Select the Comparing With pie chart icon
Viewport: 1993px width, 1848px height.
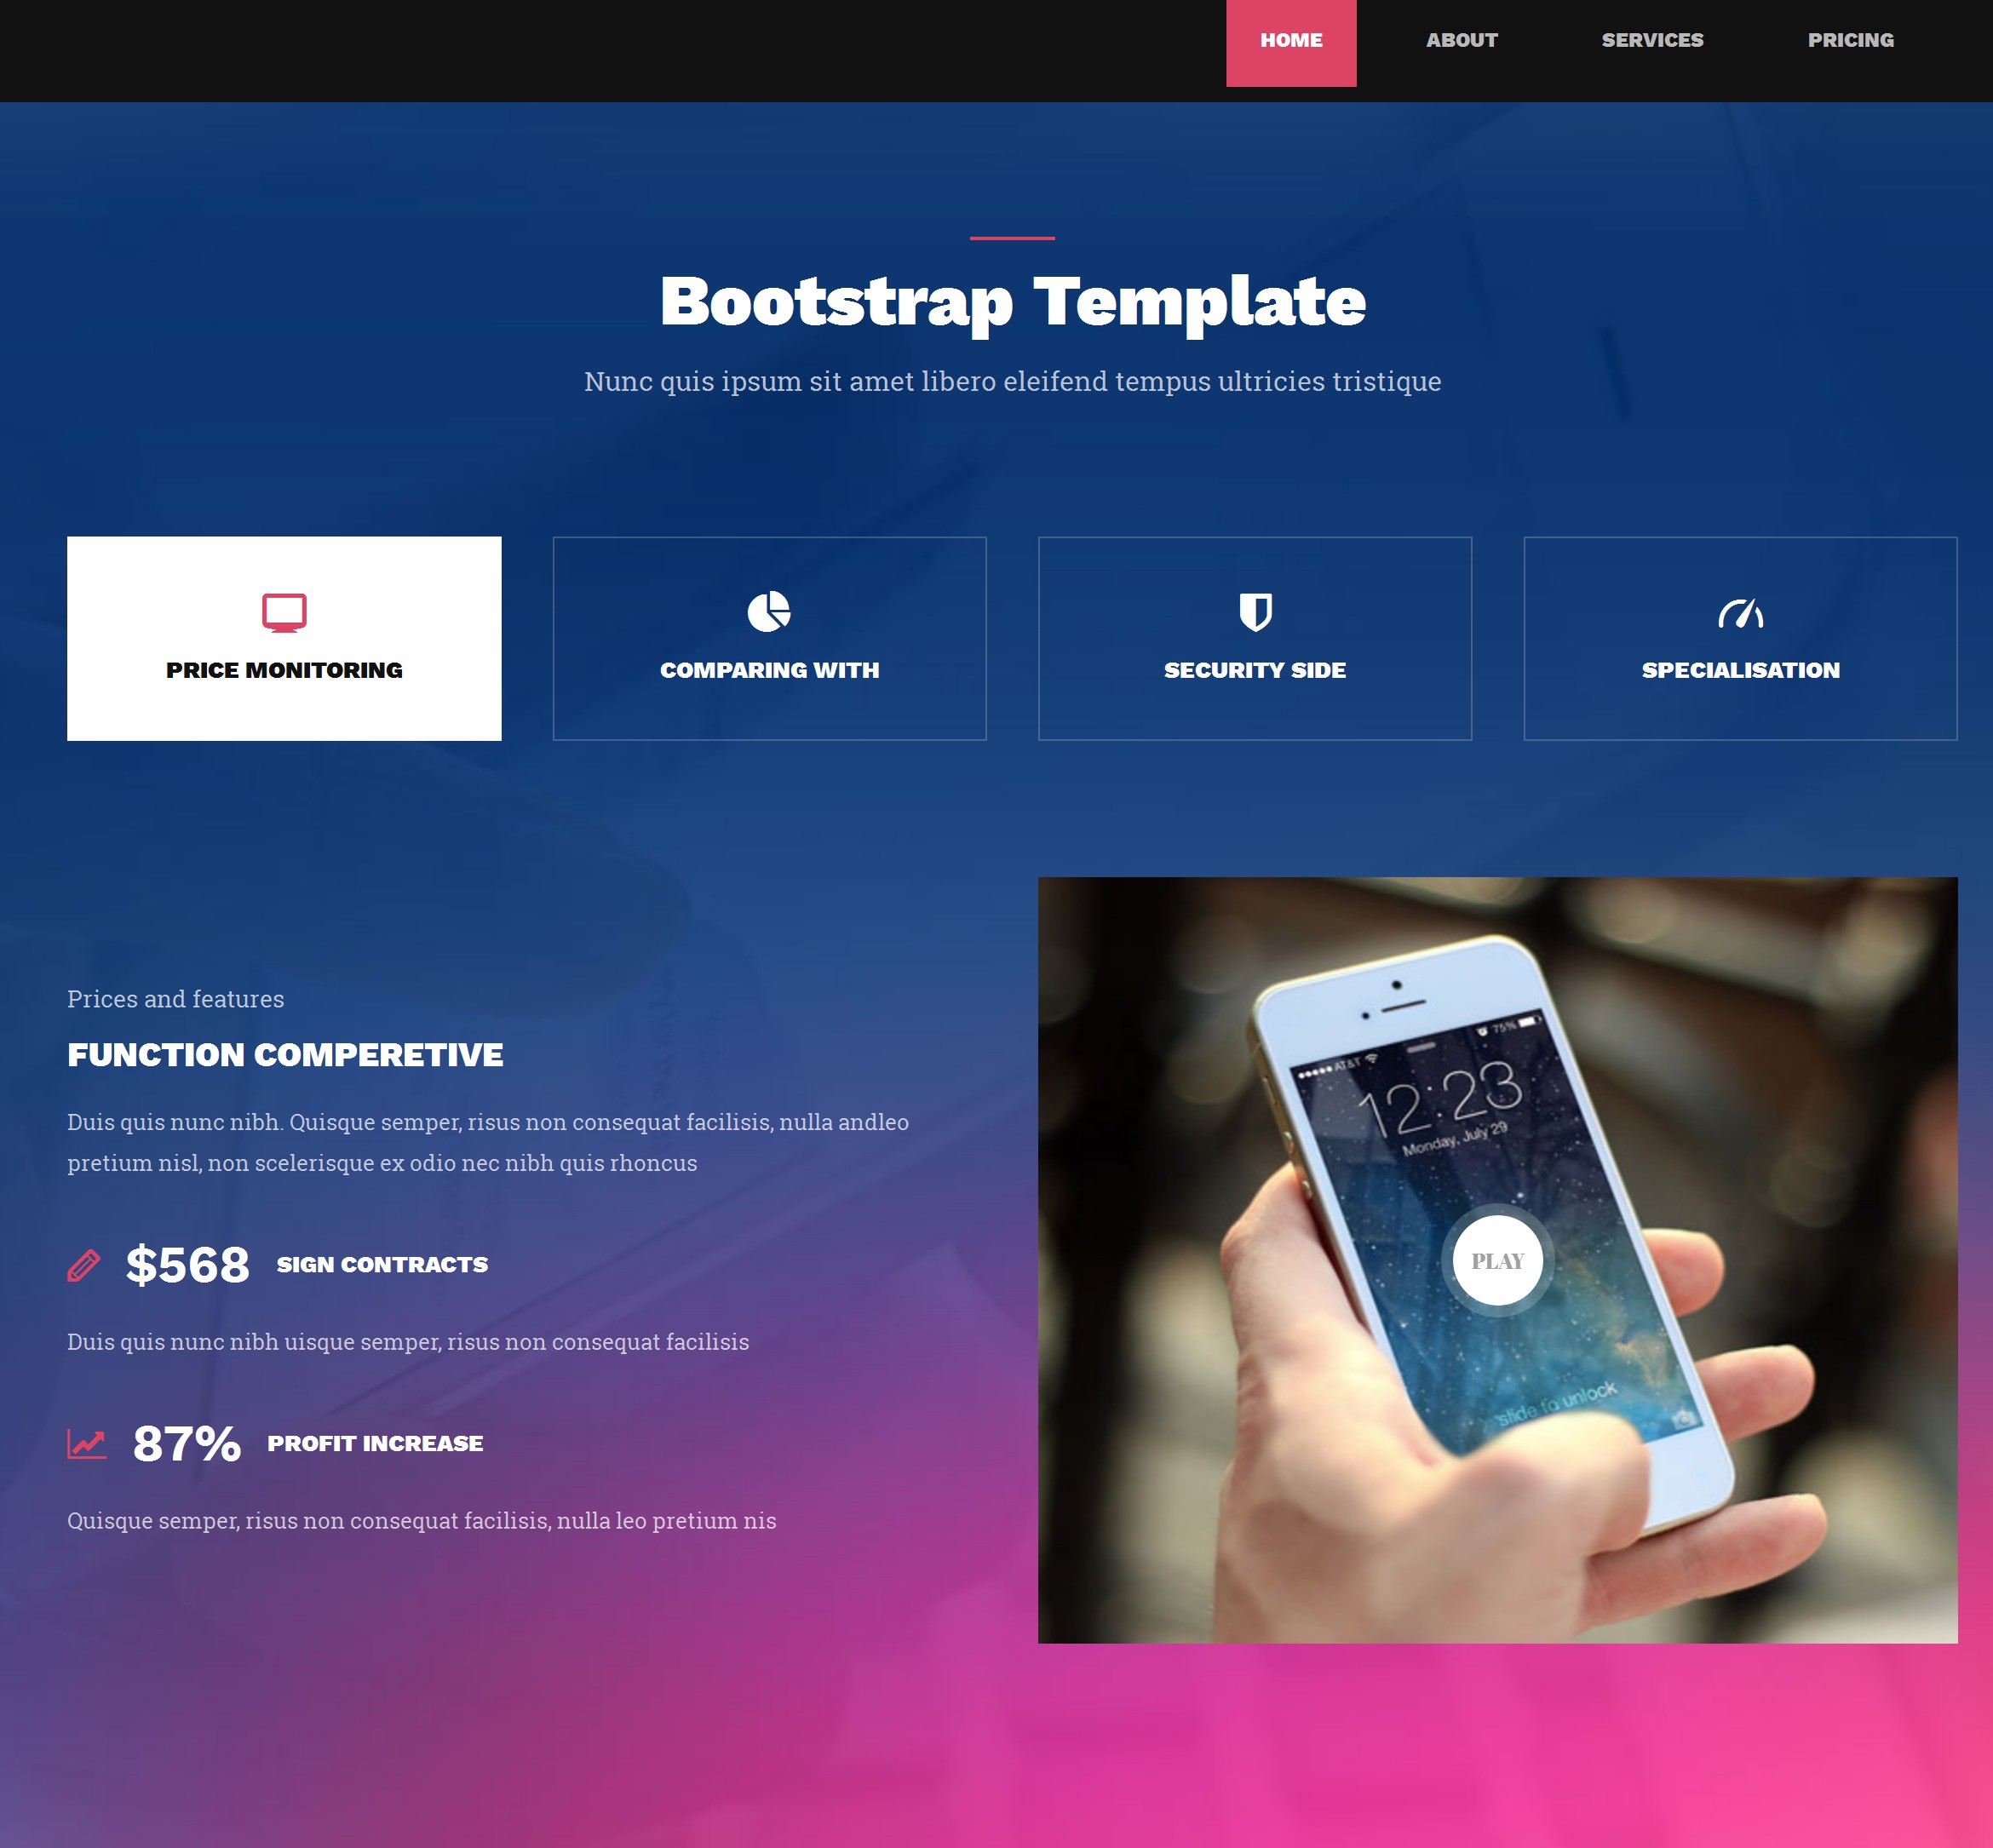pos(768,610)
